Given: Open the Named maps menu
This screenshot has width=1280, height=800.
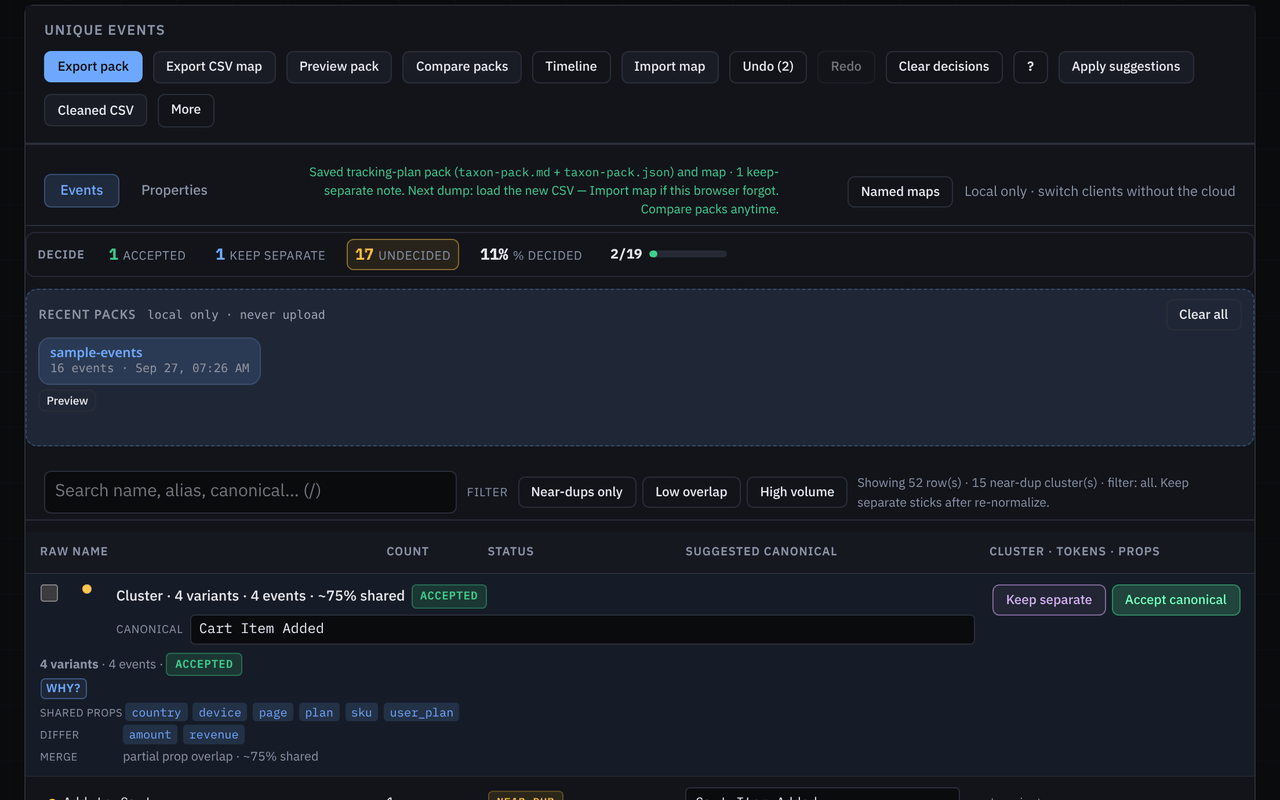Looking at the screenshot, I should [900, 192].
